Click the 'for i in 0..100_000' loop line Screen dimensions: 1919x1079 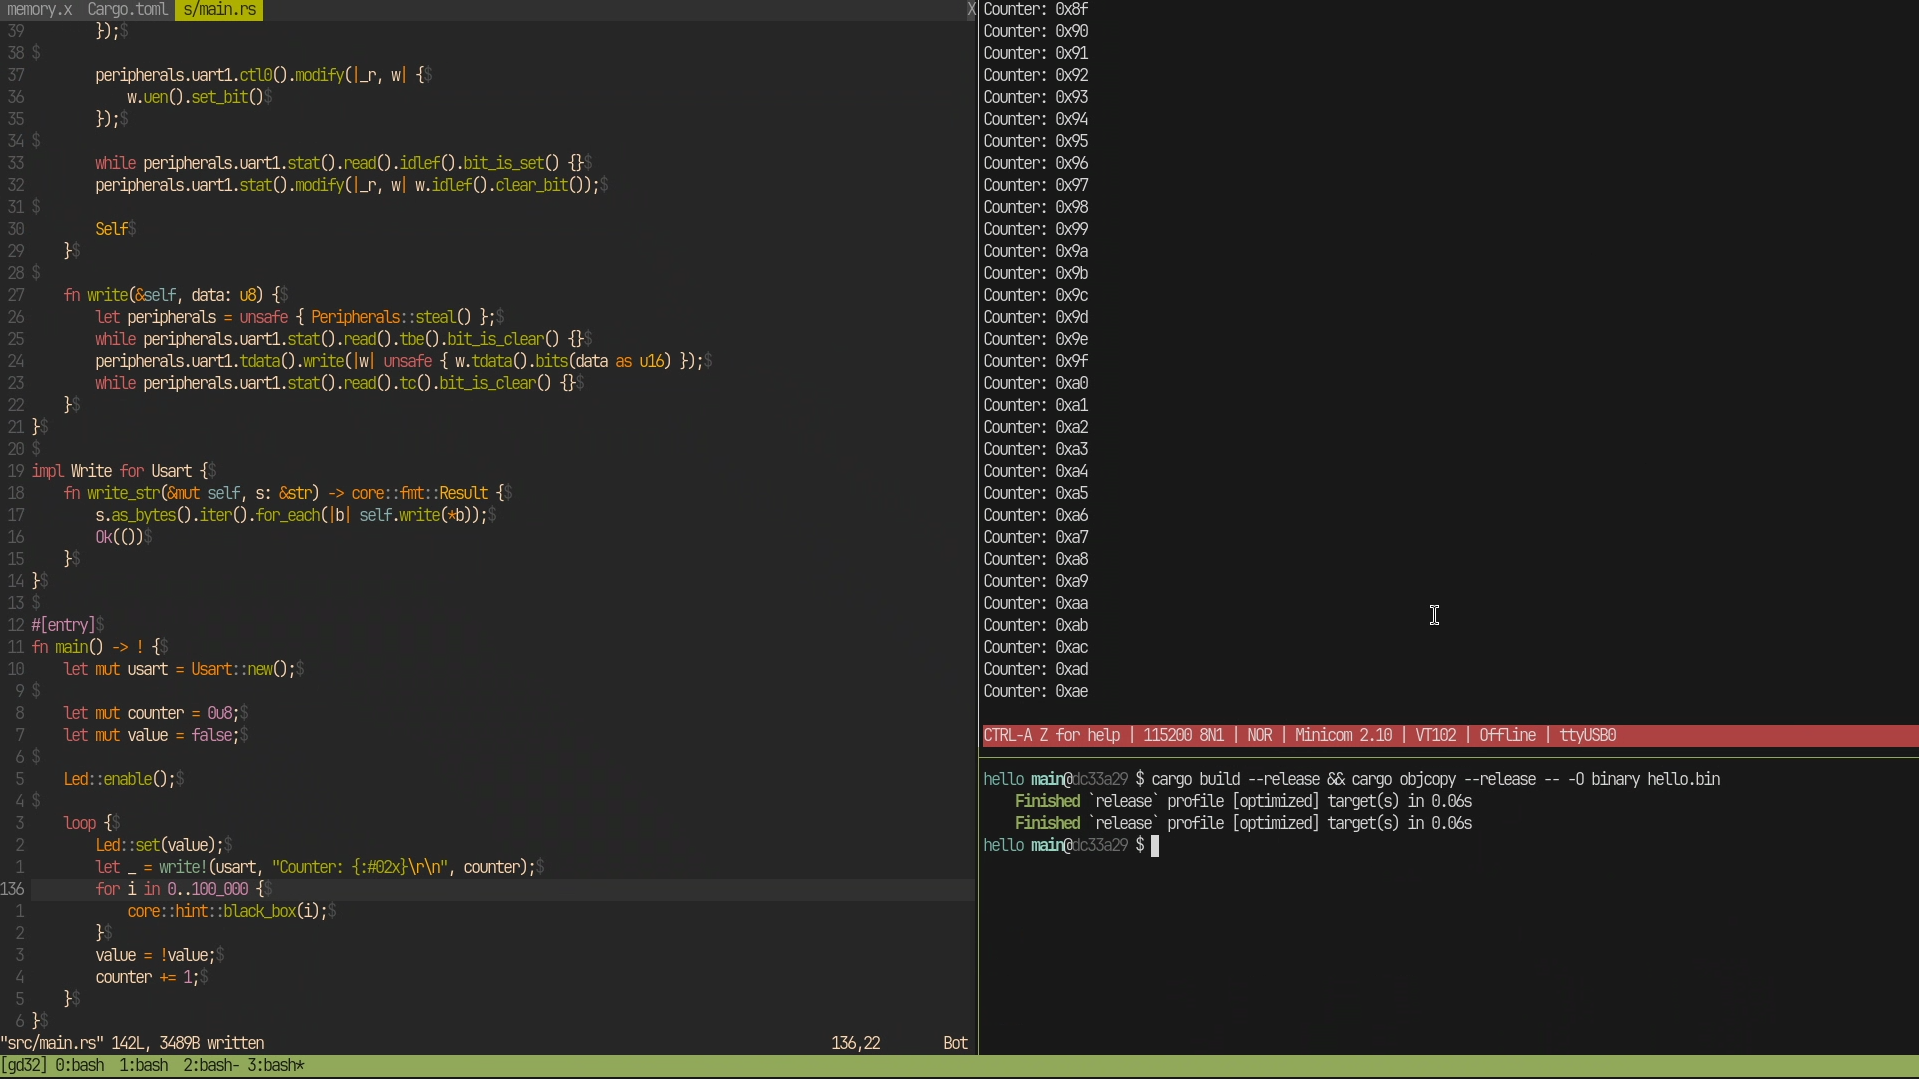pos(179,890)
